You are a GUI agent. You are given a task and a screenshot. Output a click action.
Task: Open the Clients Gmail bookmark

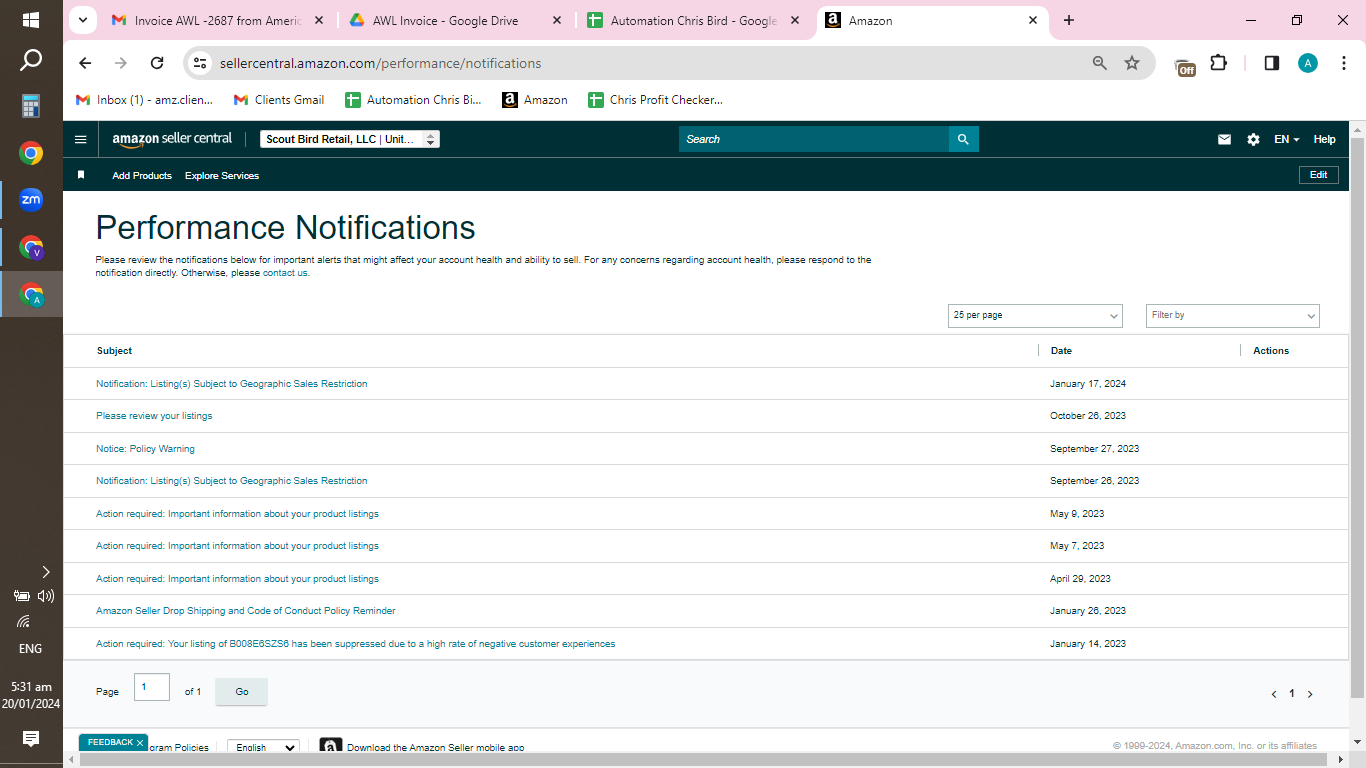click(x=279, y=100)
